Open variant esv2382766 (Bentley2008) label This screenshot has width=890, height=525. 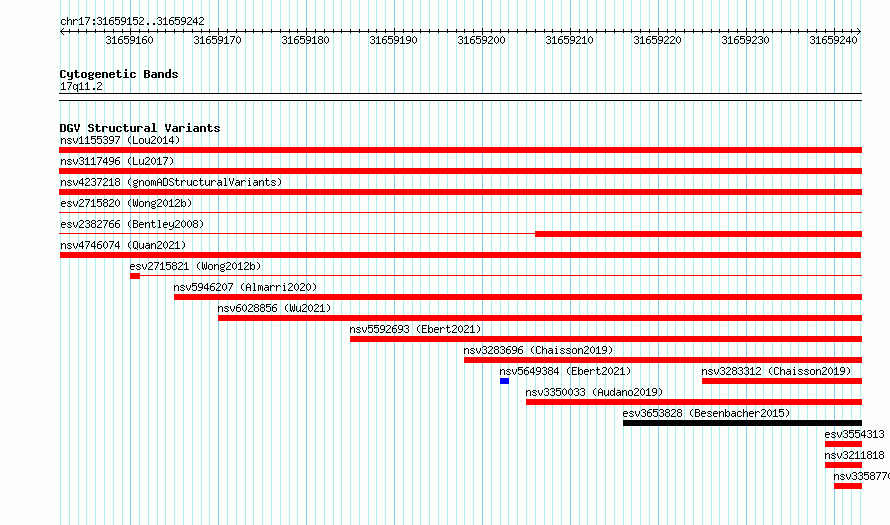[132, 224]
